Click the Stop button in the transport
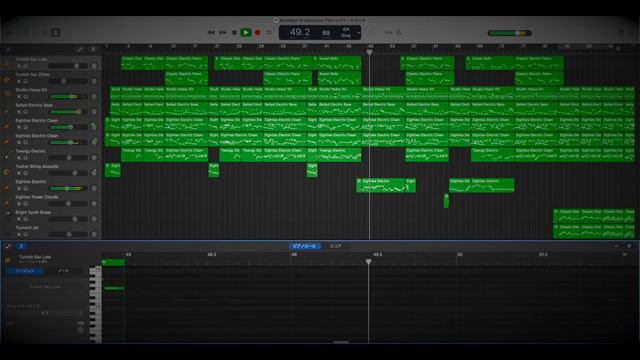 [234, 32]
